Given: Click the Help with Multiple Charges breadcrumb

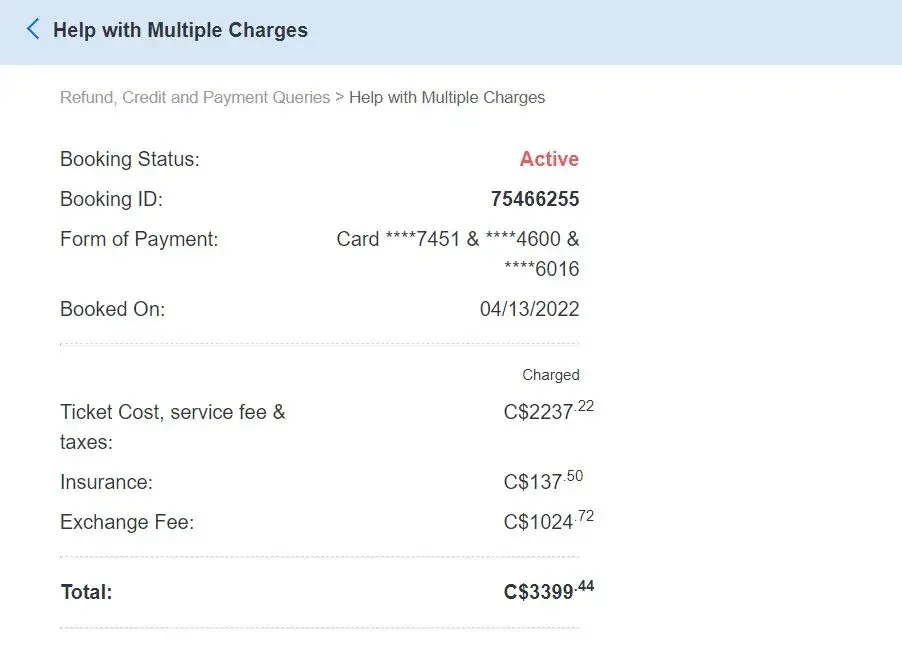Looking at the screenshot, I should (x=447, y=98).
